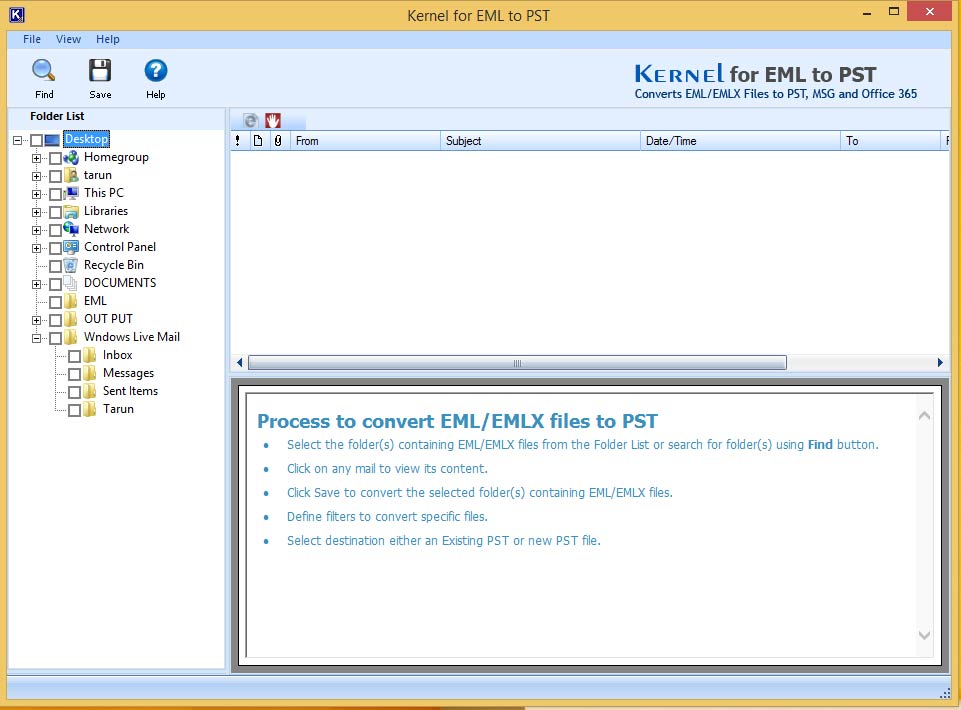Collapse the Wndows Live Mail node
This screenshot has height=710, width=961.
[36, 338]
